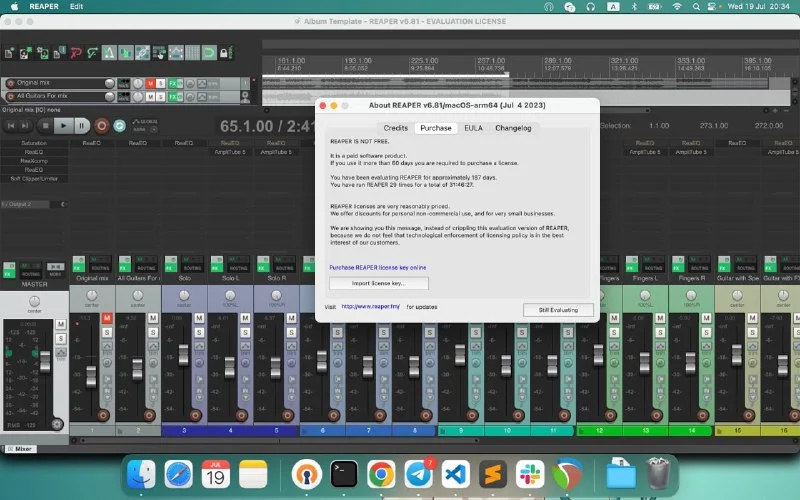800x500 pixels.
Task: Open the Soft Clipper/Limiter FX slot
Action: [34, 178]
